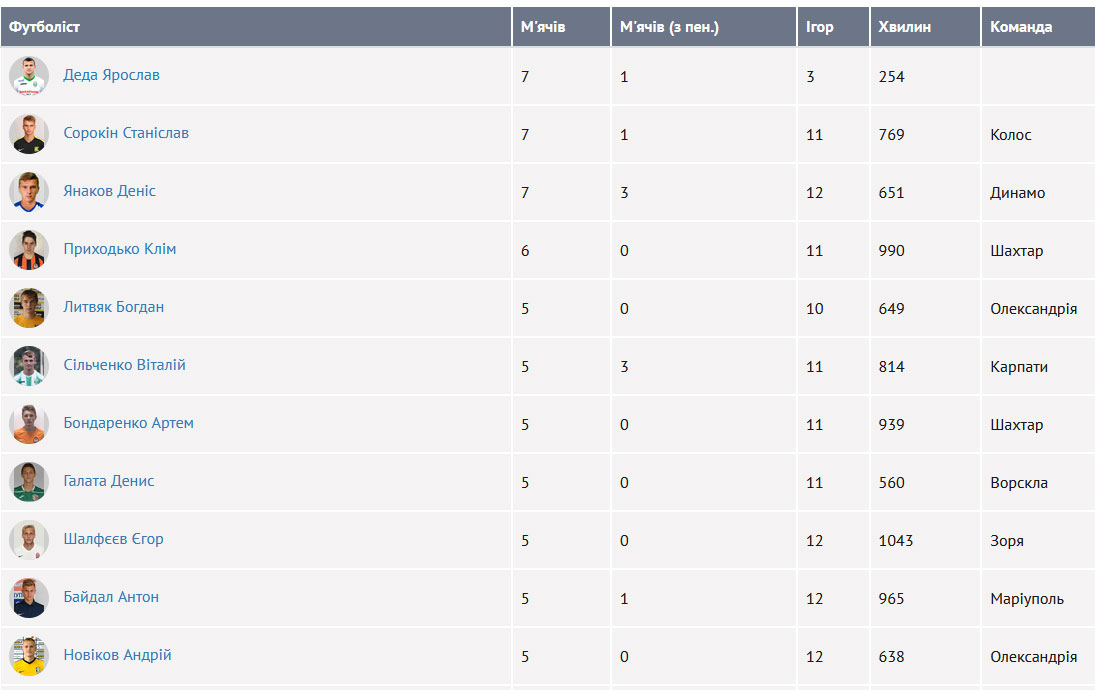The height and width of the screenshot is (690, 1095).
Task: Click Новіков Андрій's player photo
Action: (x=29, y=656)
